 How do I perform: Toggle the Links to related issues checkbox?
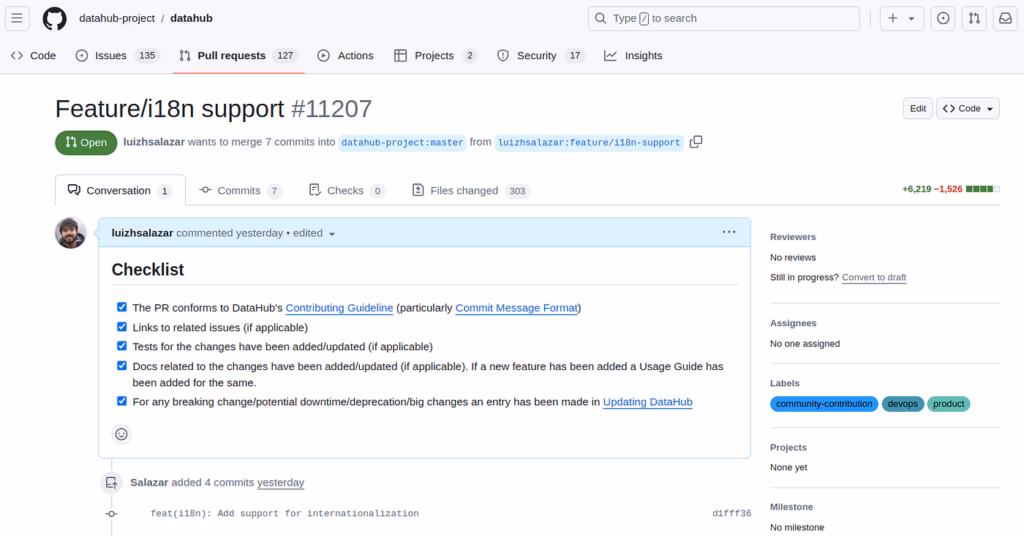point(122,327)
